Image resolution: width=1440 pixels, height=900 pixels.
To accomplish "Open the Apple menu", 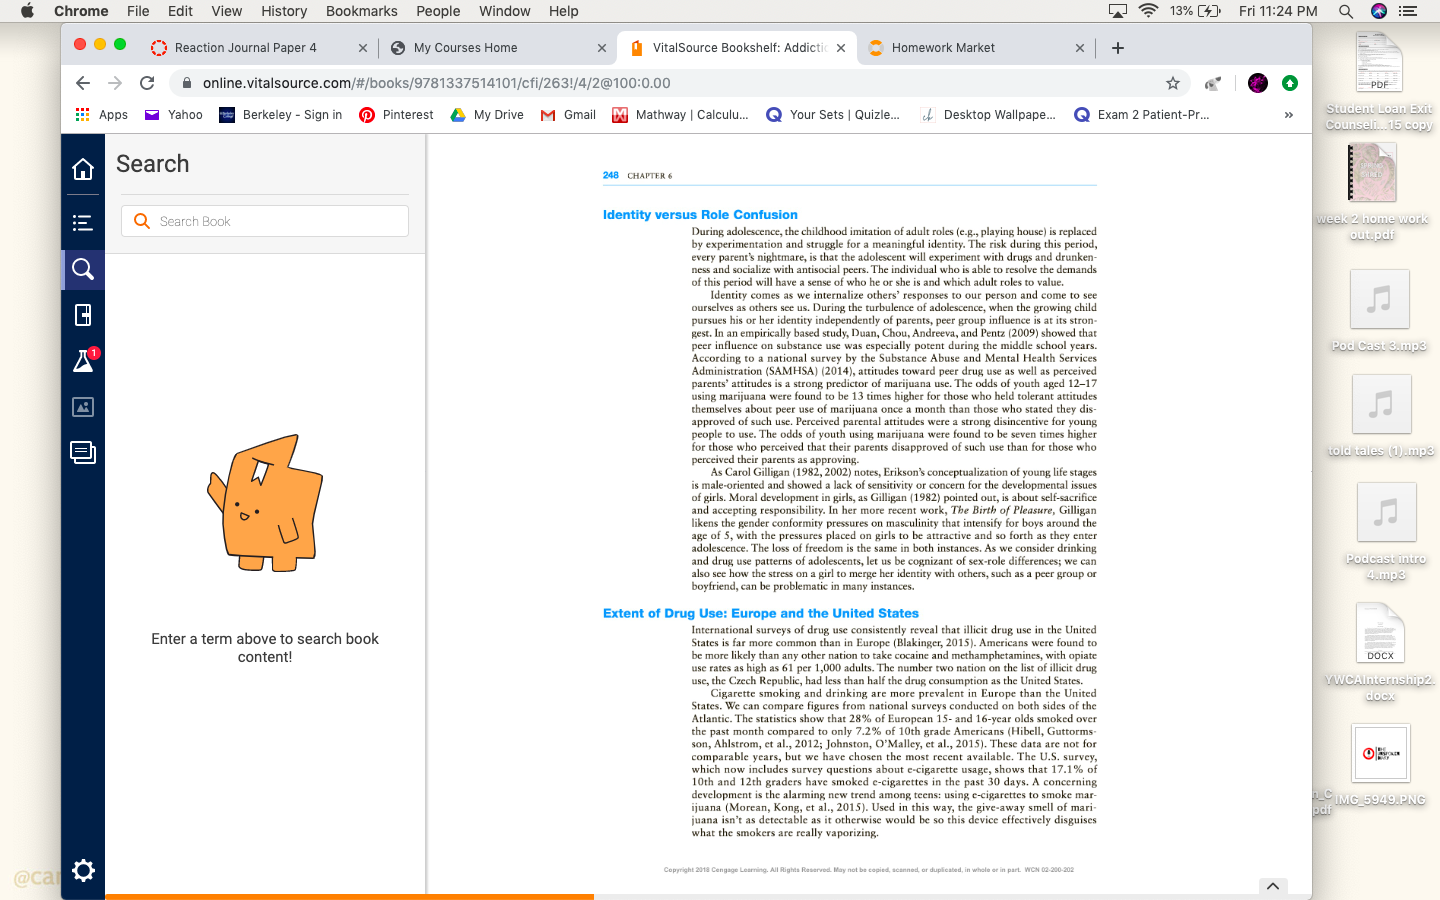I will 27,11.
